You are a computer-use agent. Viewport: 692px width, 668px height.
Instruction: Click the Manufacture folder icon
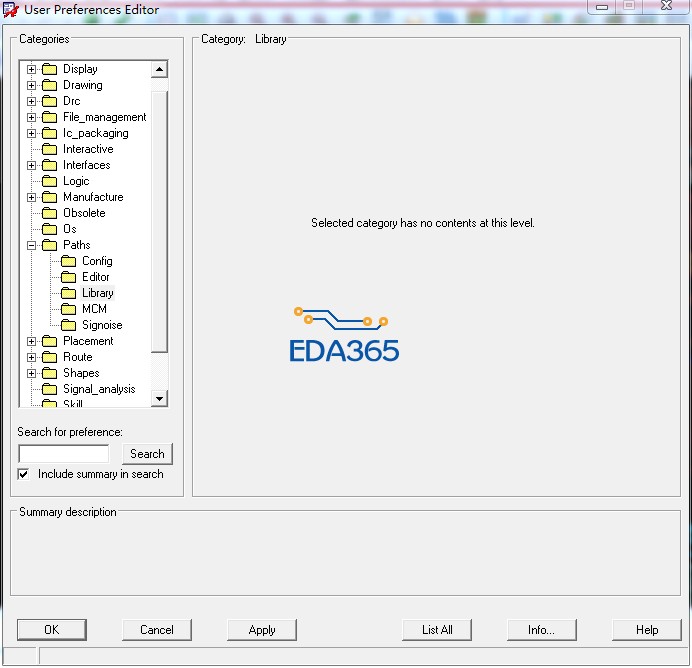pyautogui.click(x=49, y=197)
